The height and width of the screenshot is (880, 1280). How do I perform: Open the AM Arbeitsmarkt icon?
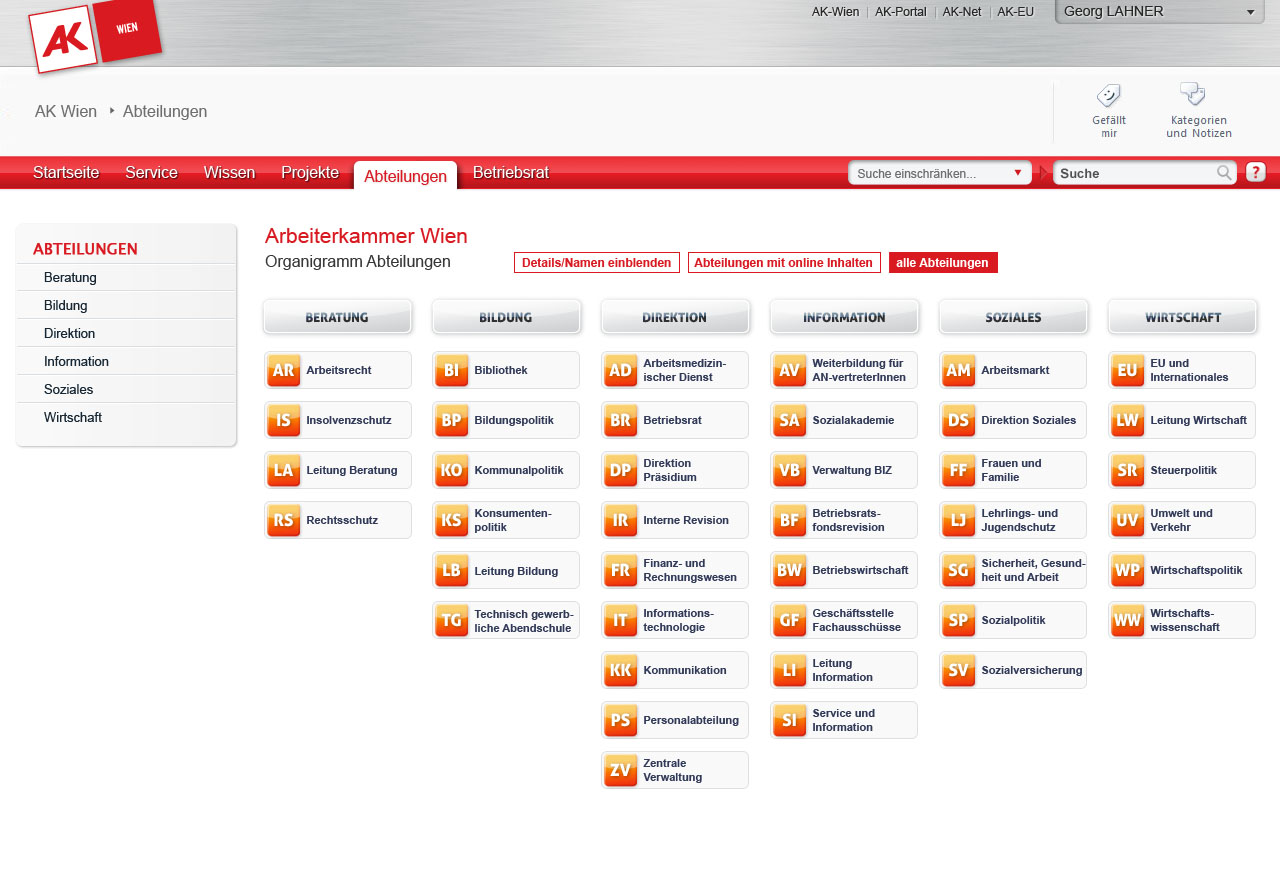[x=959, y=370]
